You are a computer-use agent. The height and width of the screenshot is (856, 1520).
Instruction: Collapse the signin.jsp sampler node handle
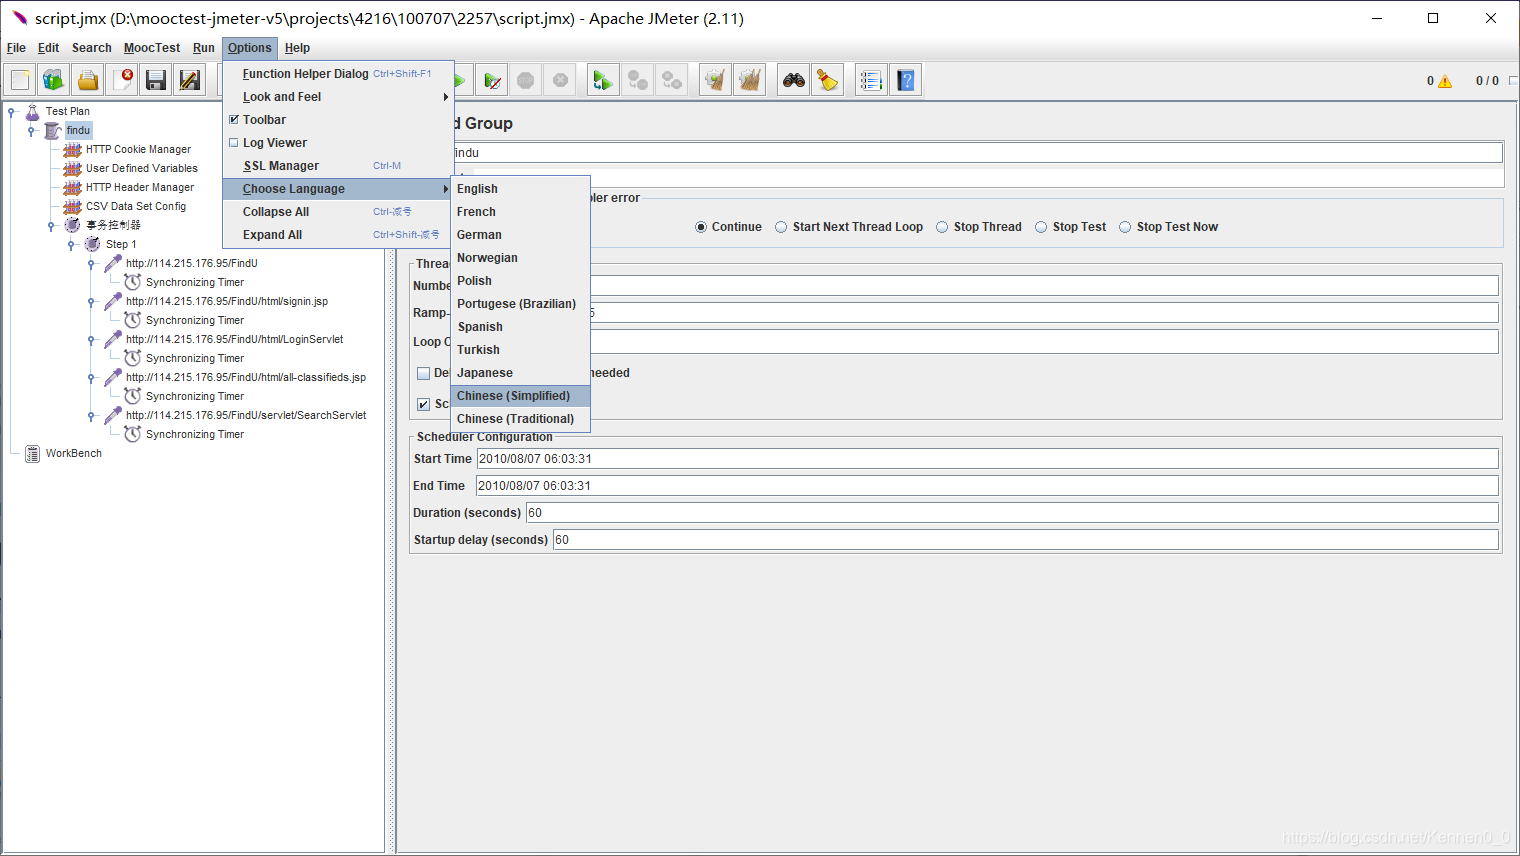coord(91,301)
